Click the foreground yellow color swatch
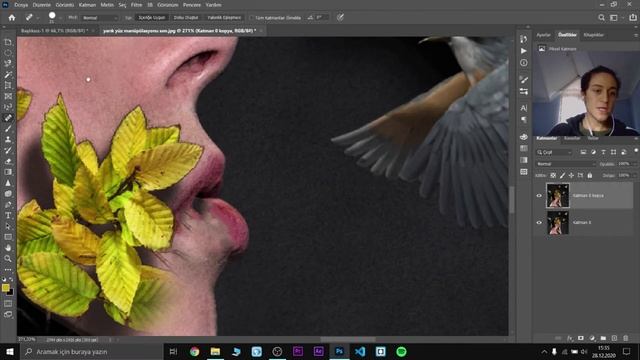This screenshot has height=360, width=640. [x=5, y=288]
